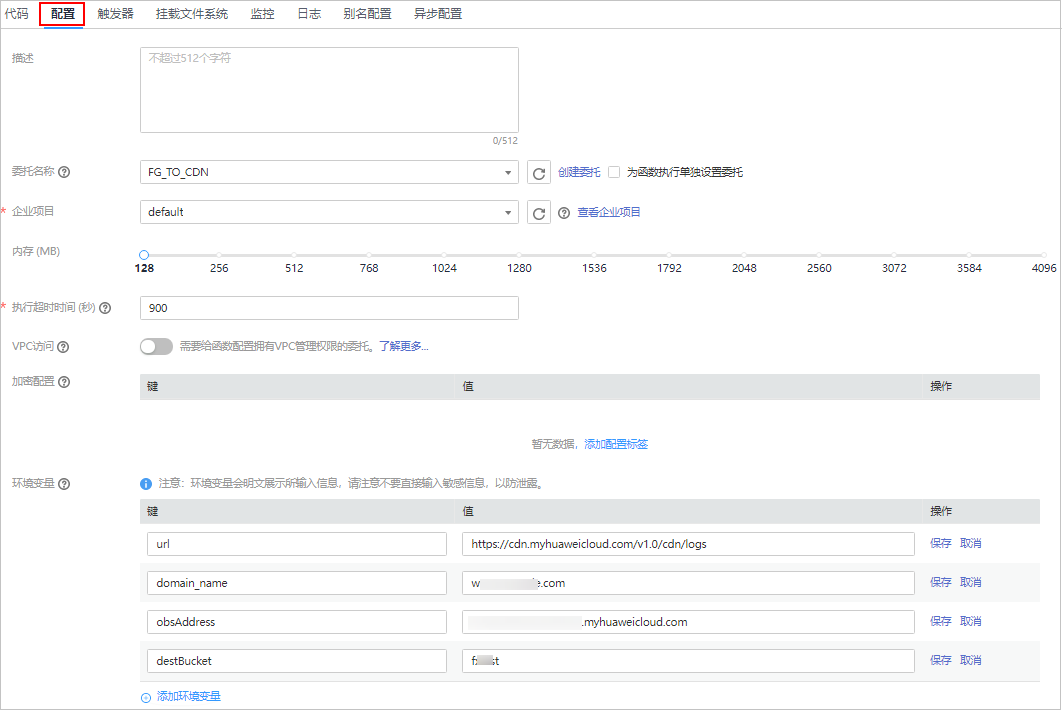Click 取消 in the url row

[971, 543]
